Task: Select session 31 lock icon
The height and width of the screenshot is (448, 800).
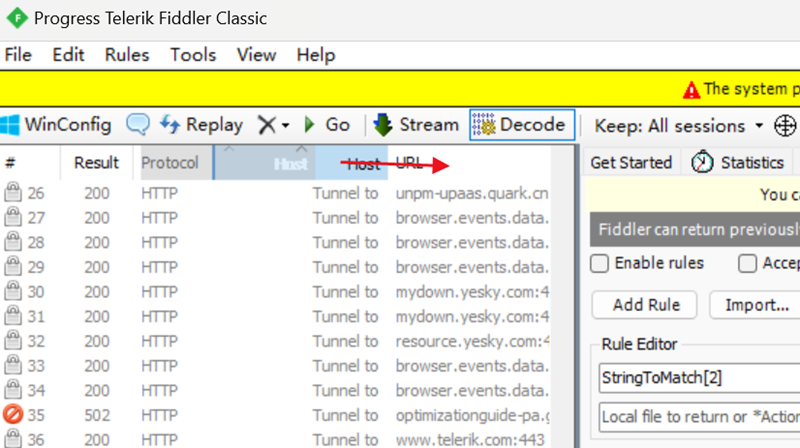Action: tap(13, 315)
